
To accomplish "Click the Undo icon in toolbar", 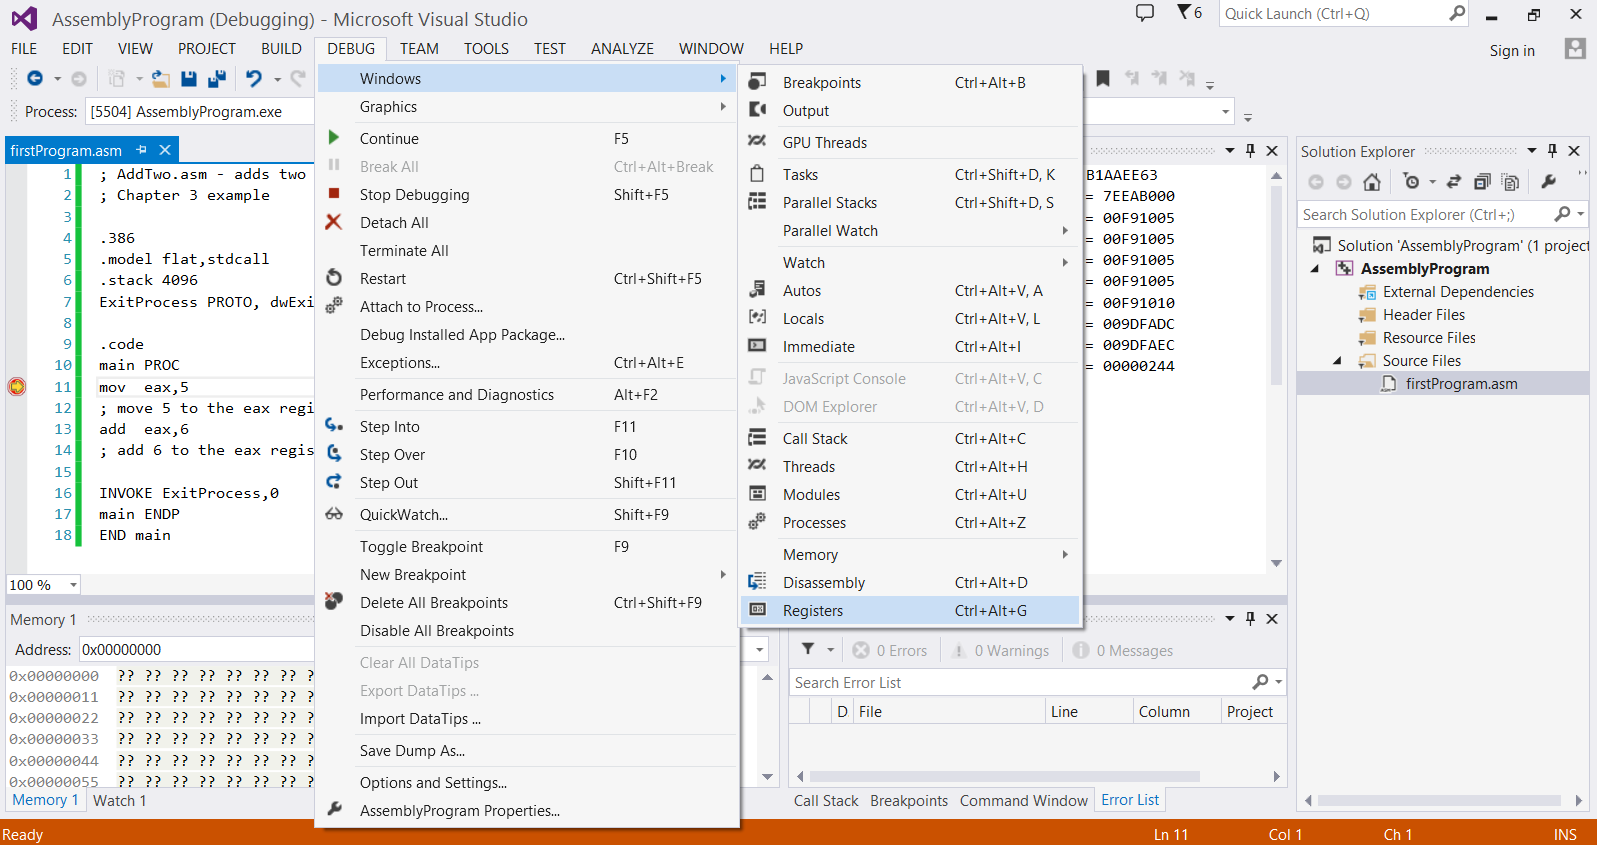I will (254, 78).
